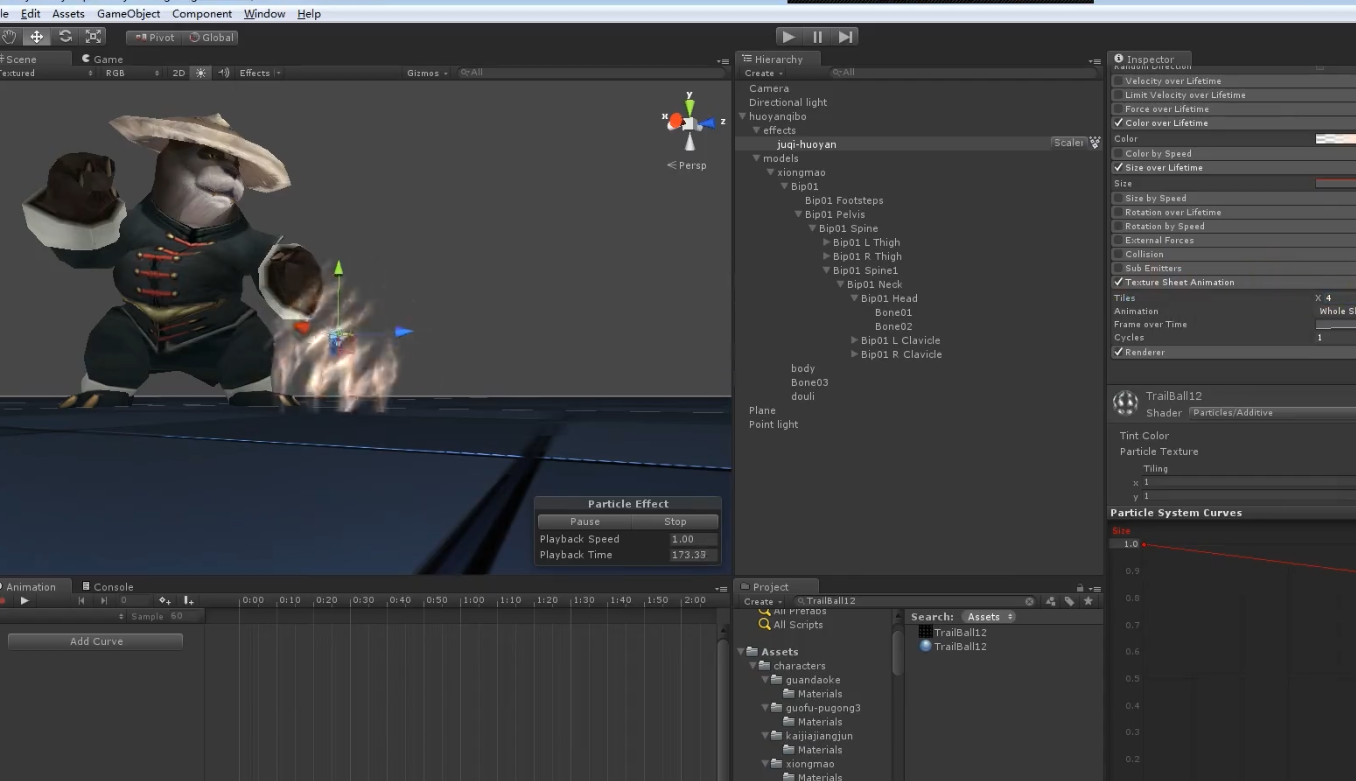Viewport: 1356px width, 781px height.
Task: Enable Limit Velocity over Lifetime module
Action: tap(1118, 95)
